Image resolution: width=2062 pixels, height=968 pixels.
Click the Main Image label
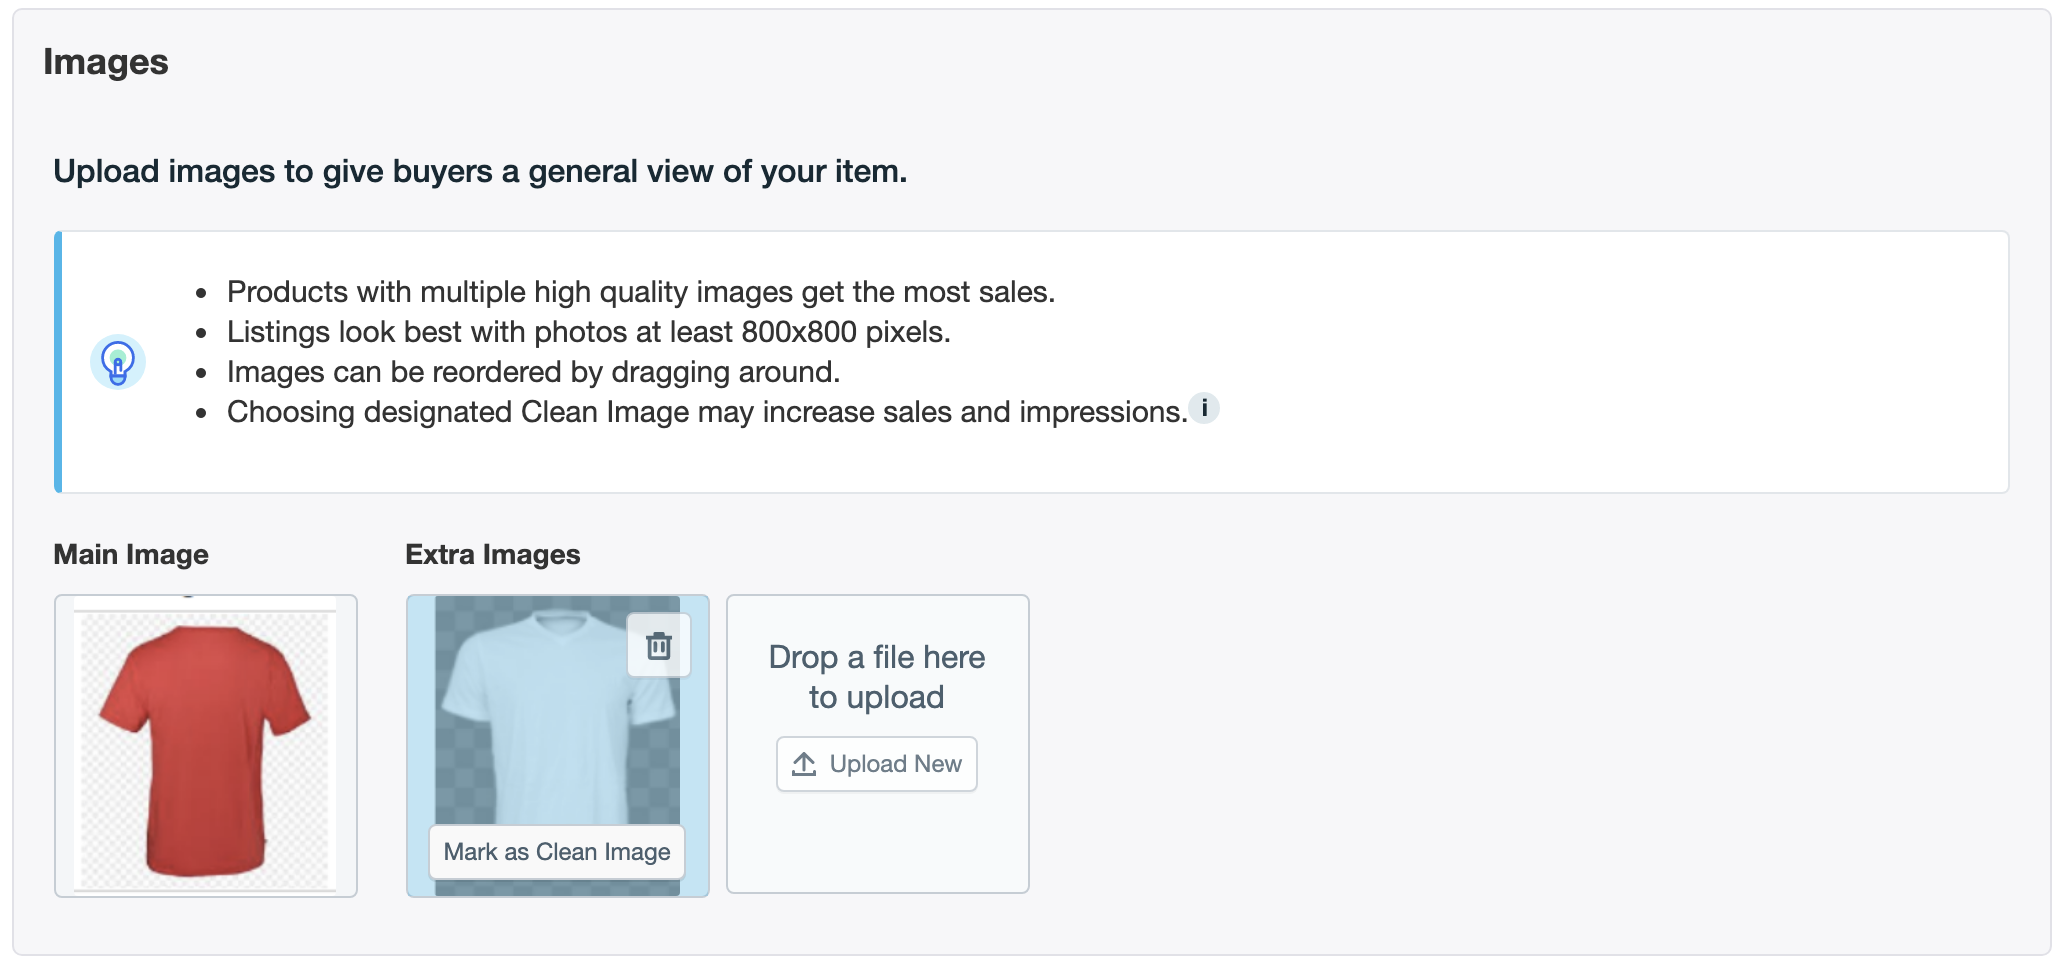[x=131, y=554]
